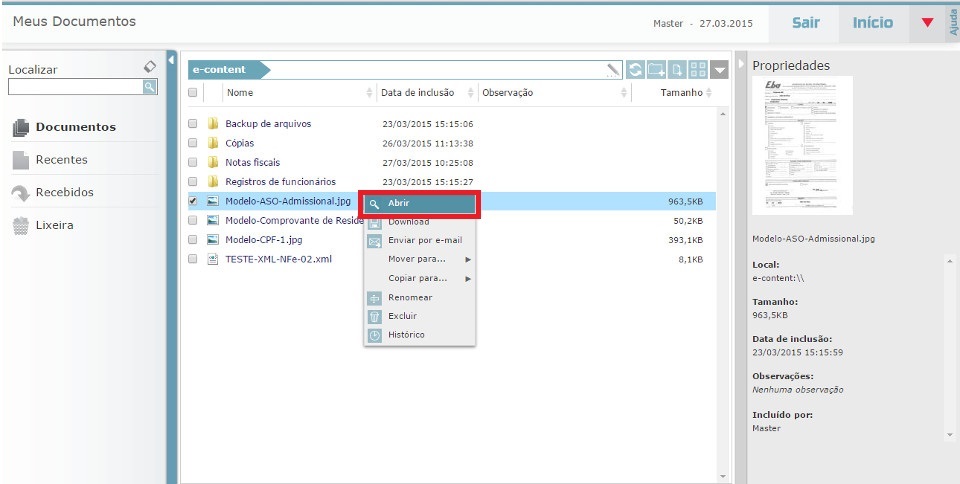This screenshot has height=484, width=960.
Task: Open the red triangle dropdown near Início
Action: (927, 23)
